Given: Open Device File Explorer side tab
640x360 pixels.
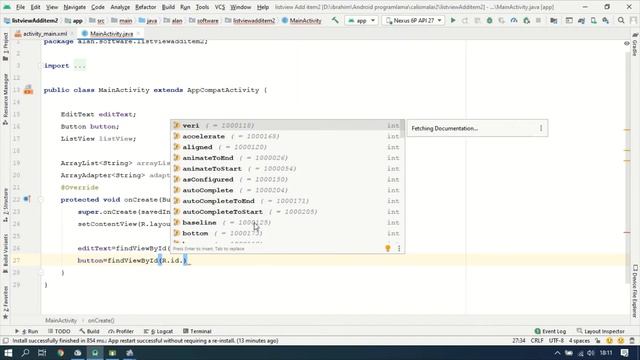Looking at the screenshot, I should coord(635,291).
